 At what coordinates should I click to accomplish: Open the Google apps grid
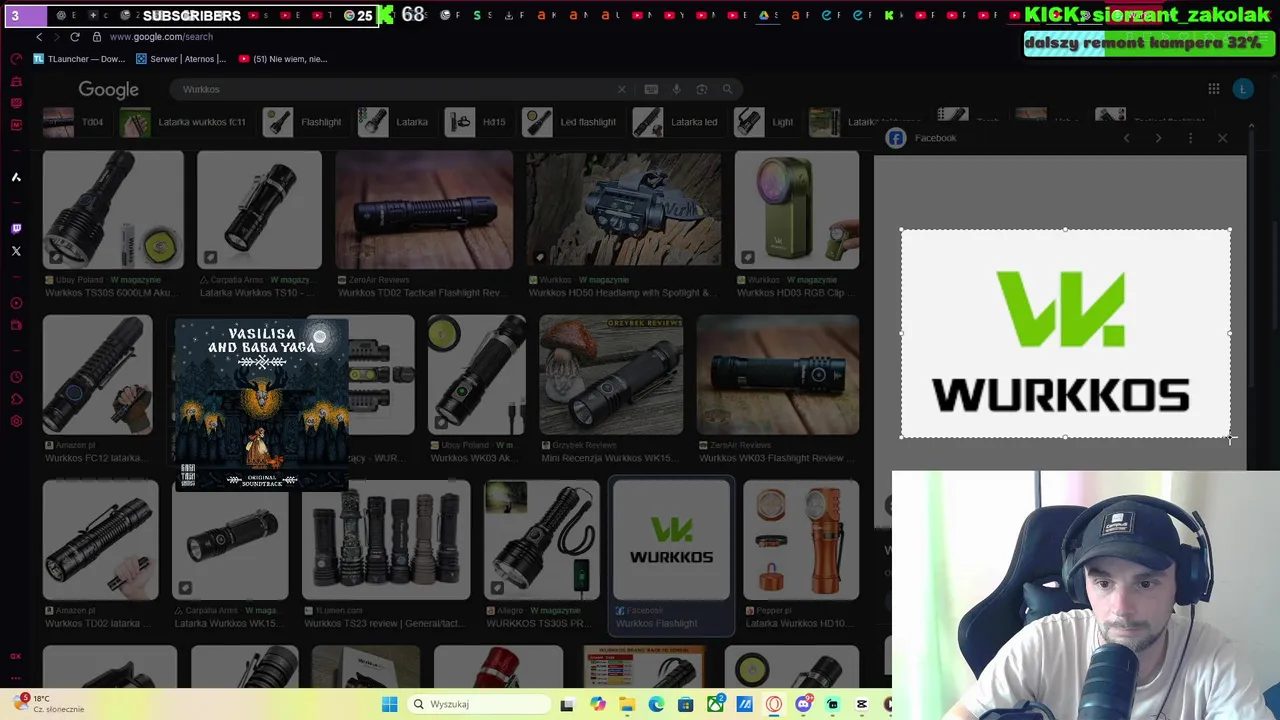point(1213,89)
